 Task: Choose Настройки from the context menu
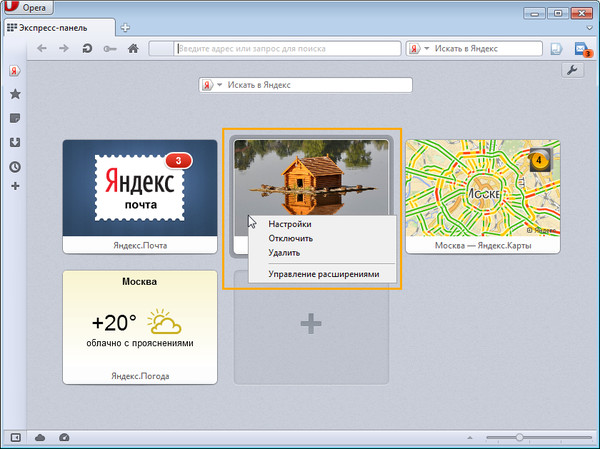tap(290, 224)
